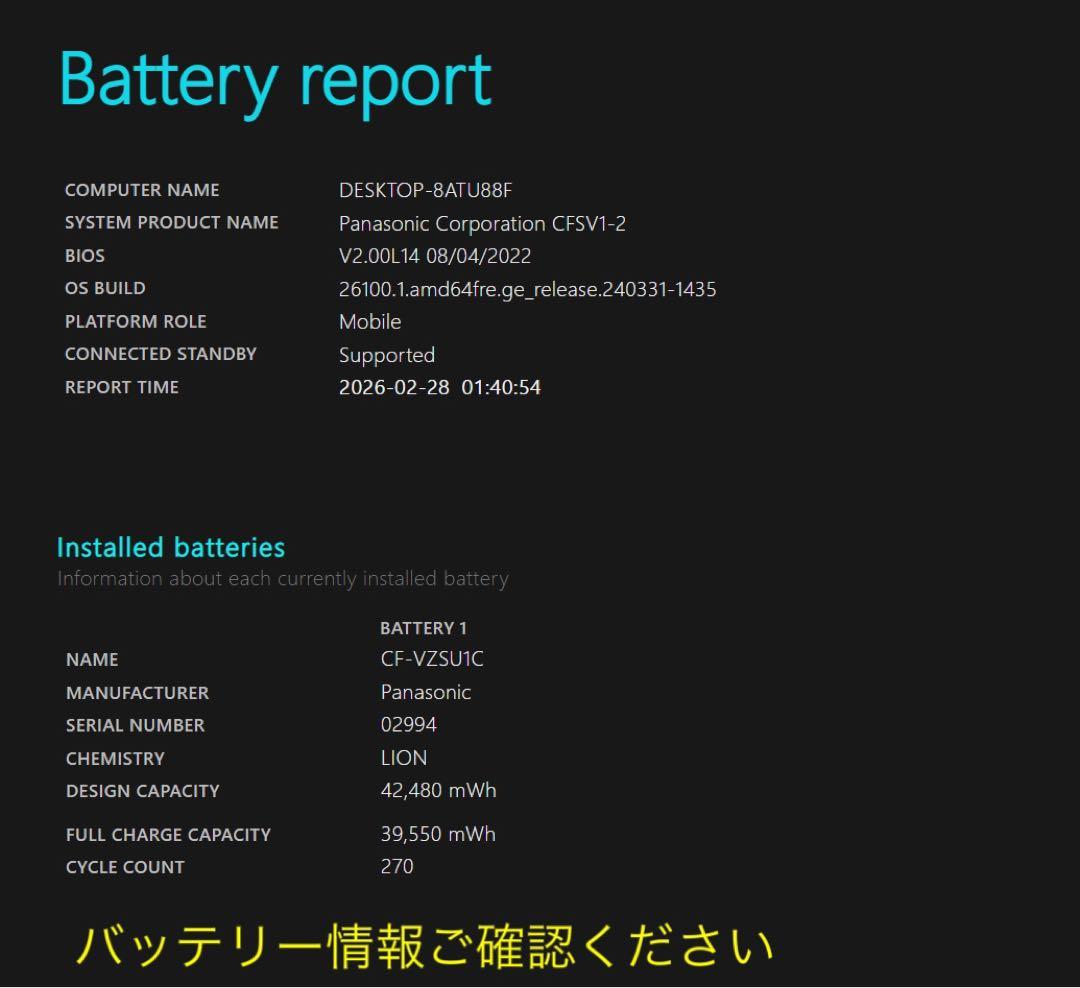Select the SYSTEM PRODUCT NAME label
This screenshot has height=988, width=1080.
171,222
